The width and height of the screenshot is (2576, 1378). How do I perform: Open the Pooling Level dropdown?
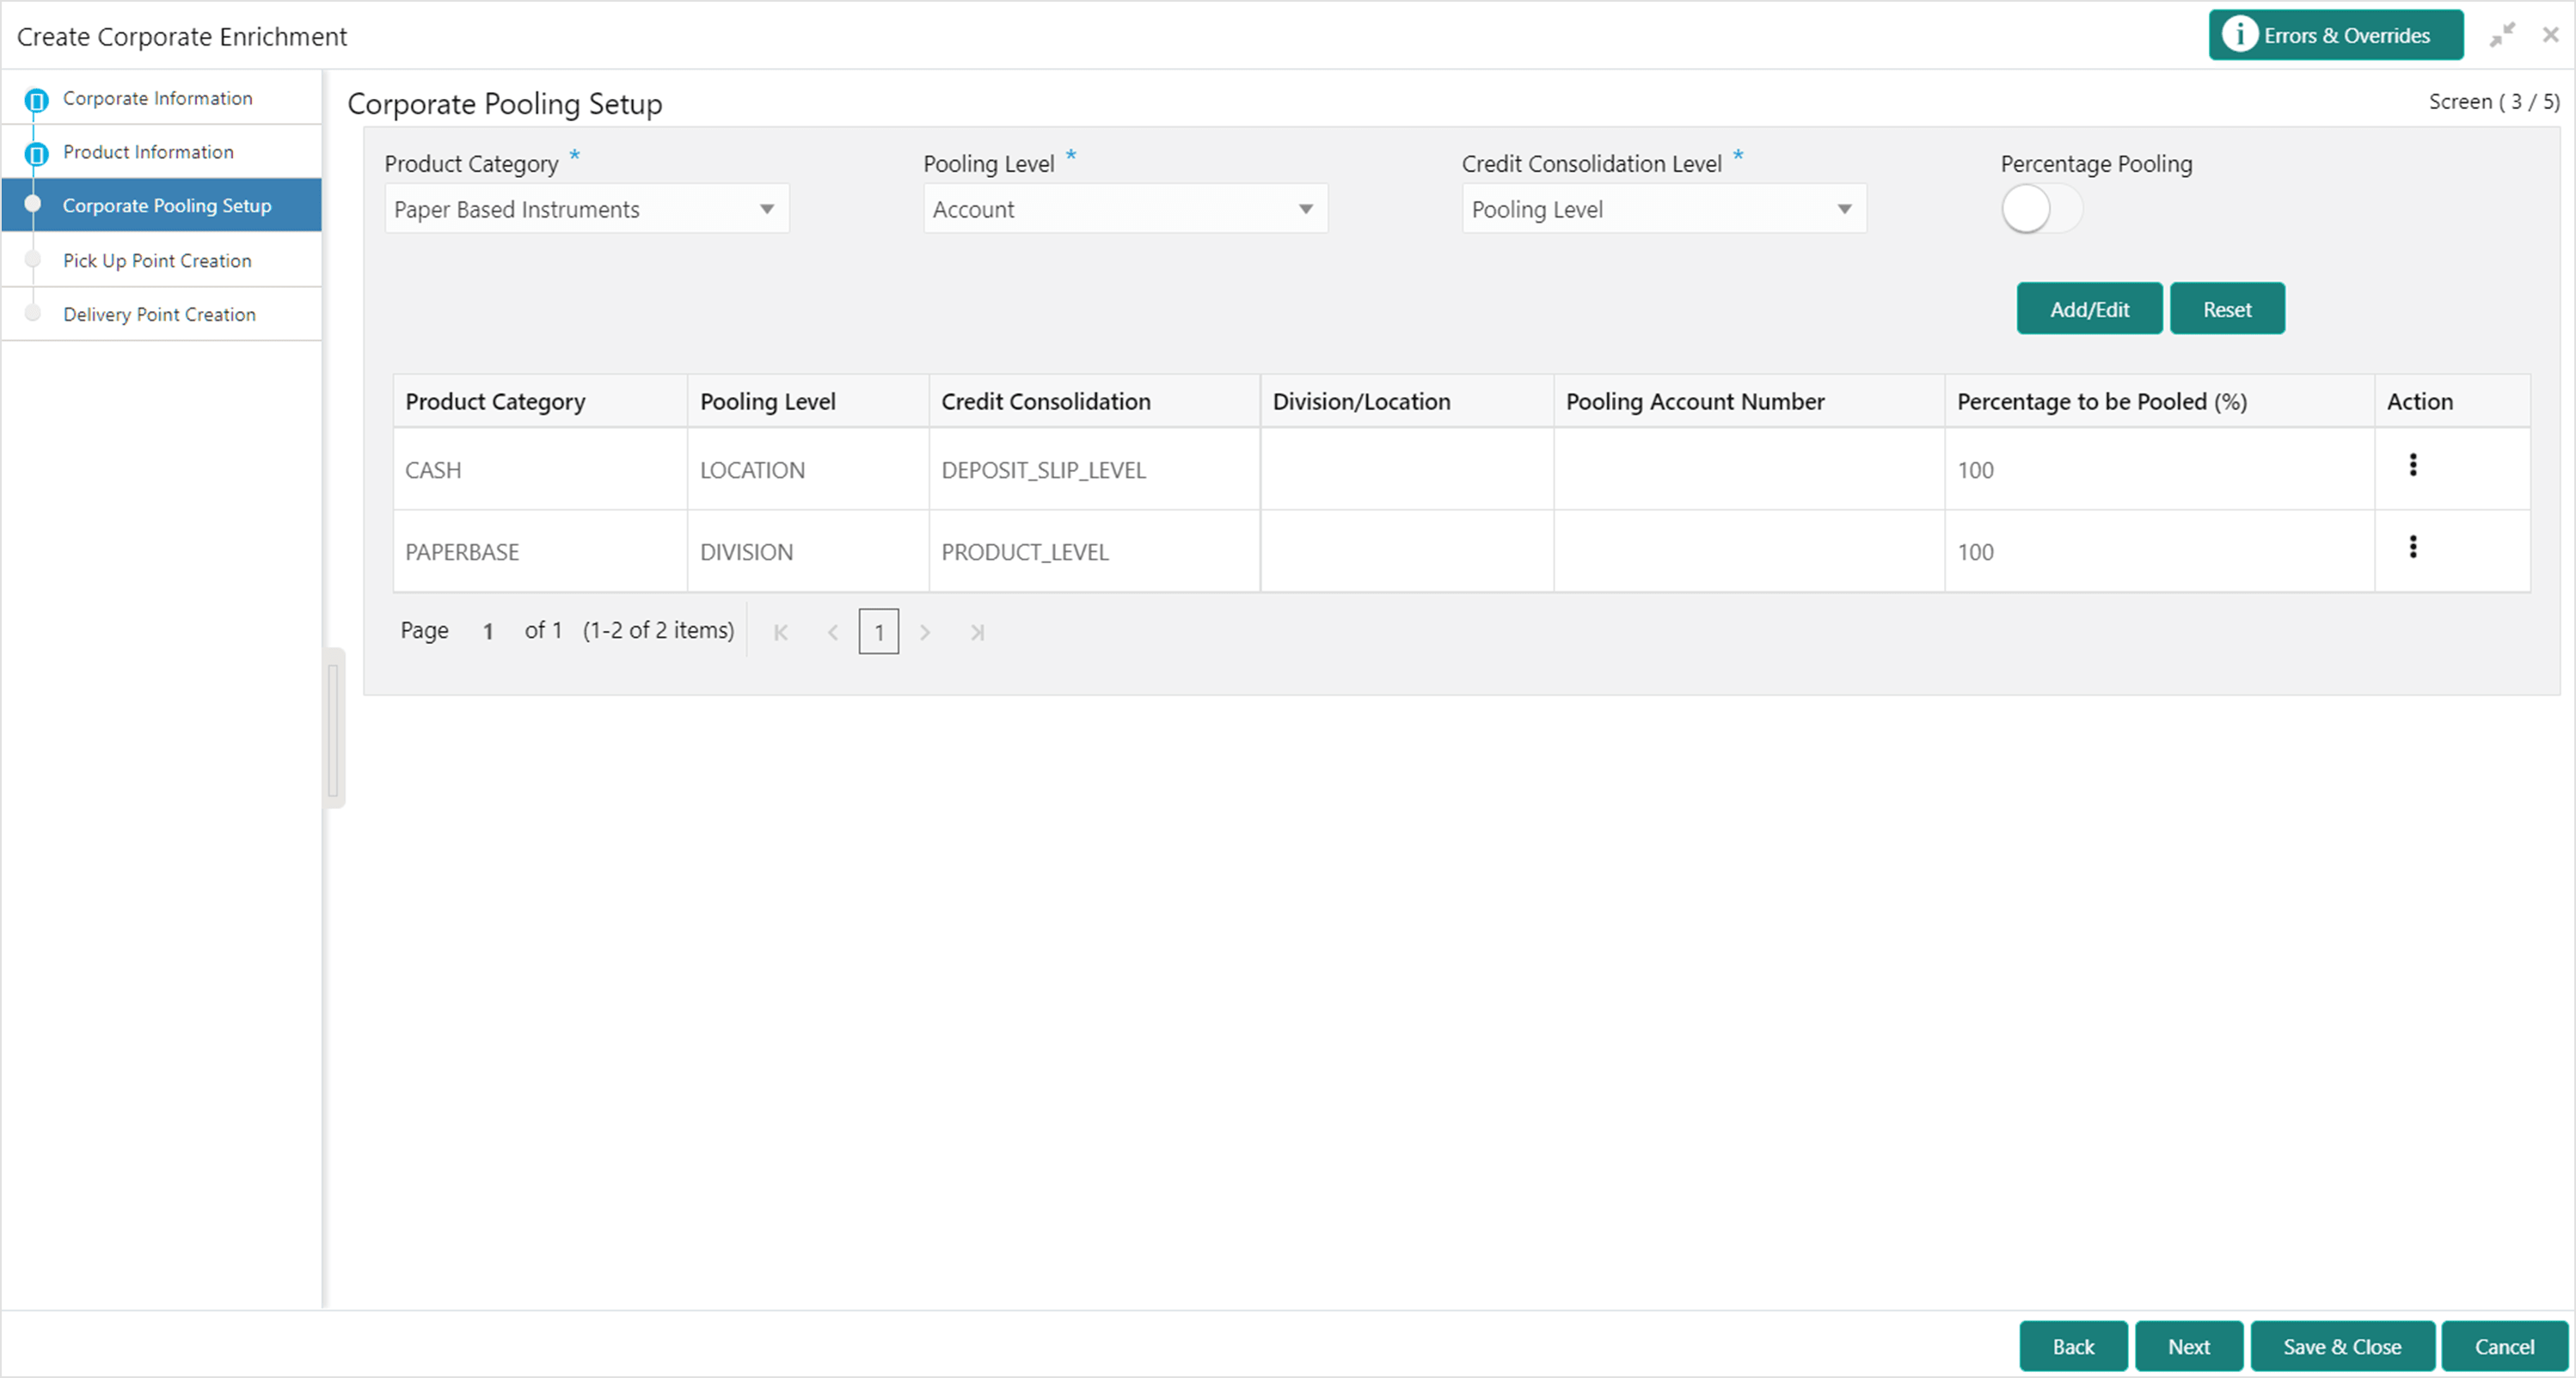pyautogui.click(x=1125, y=209)
